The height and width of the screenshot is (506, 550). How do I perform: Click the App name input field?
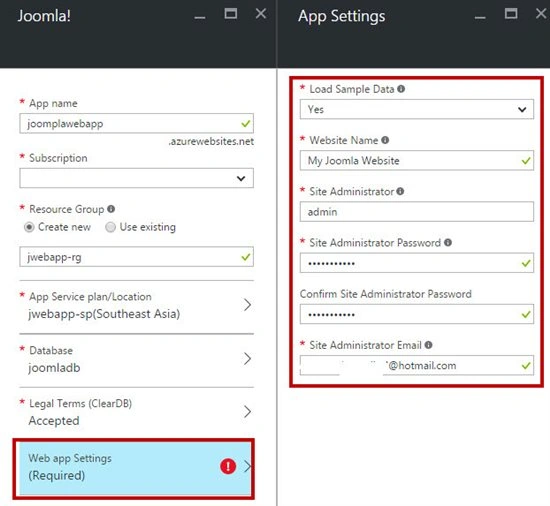click(136, 123)
